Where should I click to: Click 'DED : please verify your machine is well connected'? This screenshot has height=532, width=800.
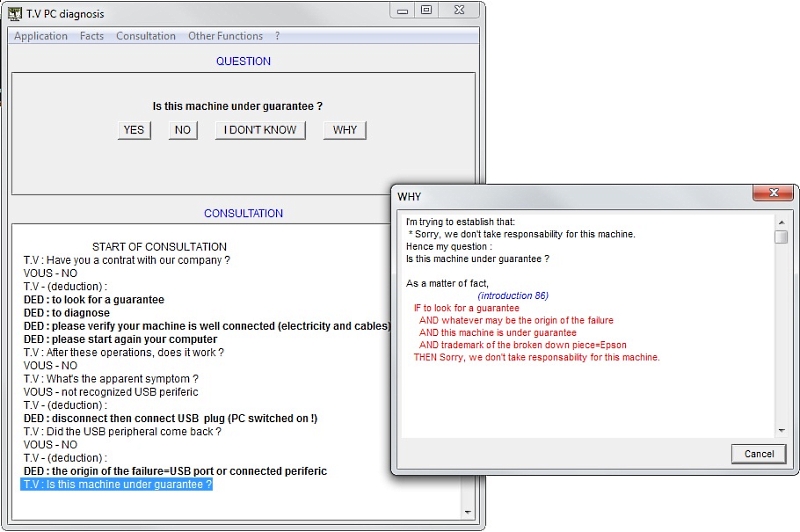(x=207, y=326)
